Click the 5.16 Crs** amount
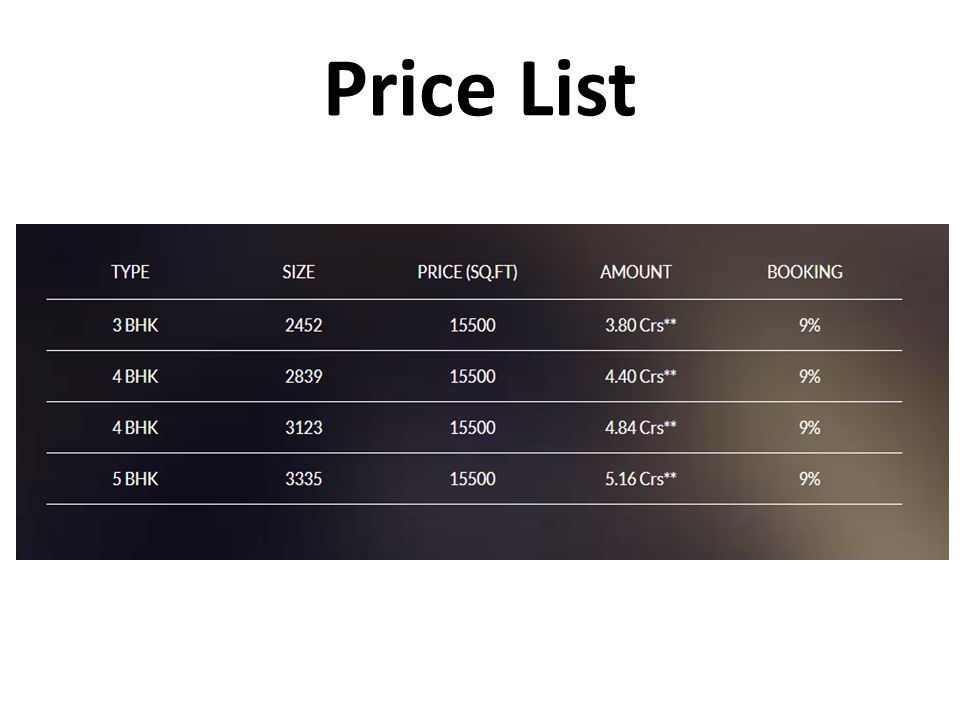The image size is (960, 720). 641,479
